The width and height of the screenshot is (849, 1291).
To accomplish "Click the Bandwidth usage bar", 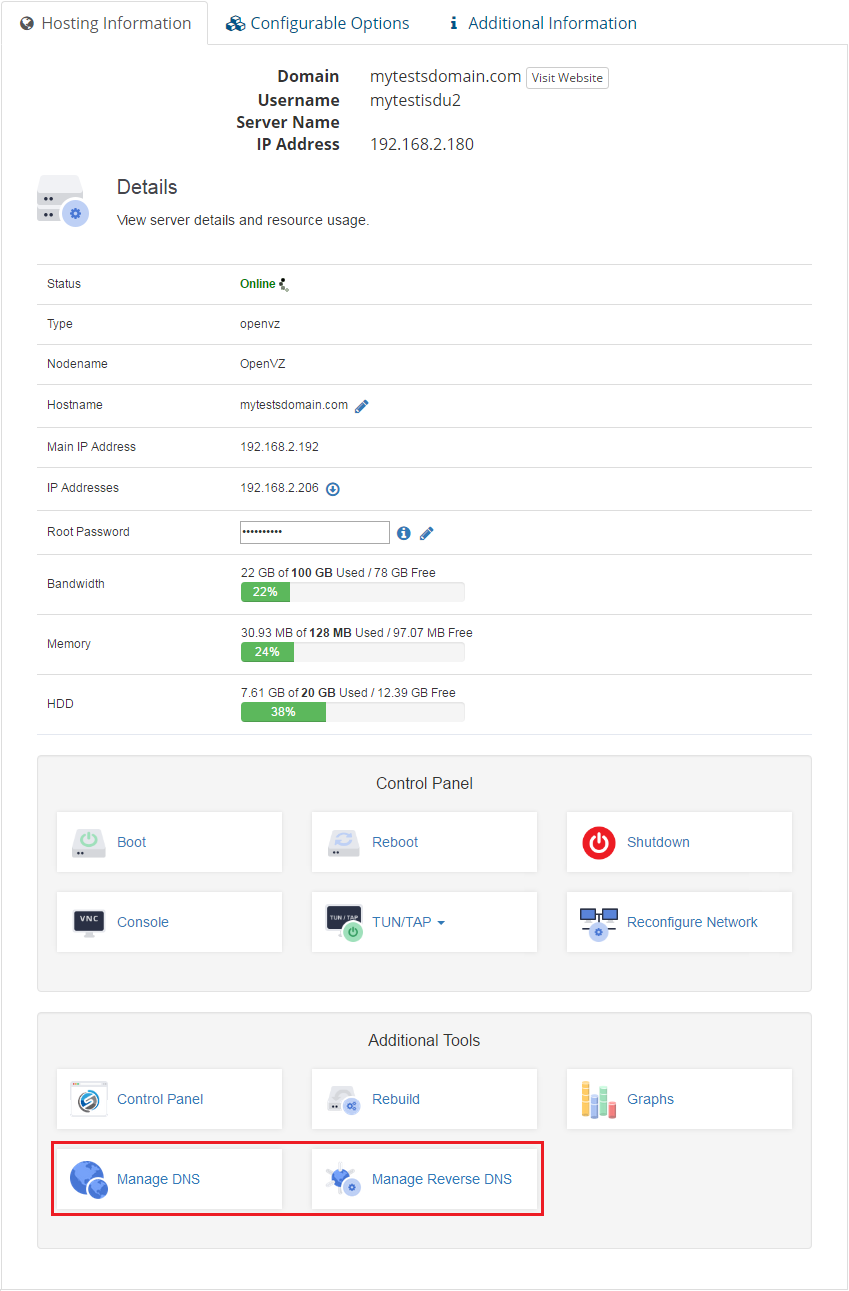I will click(x=352, y=592).
